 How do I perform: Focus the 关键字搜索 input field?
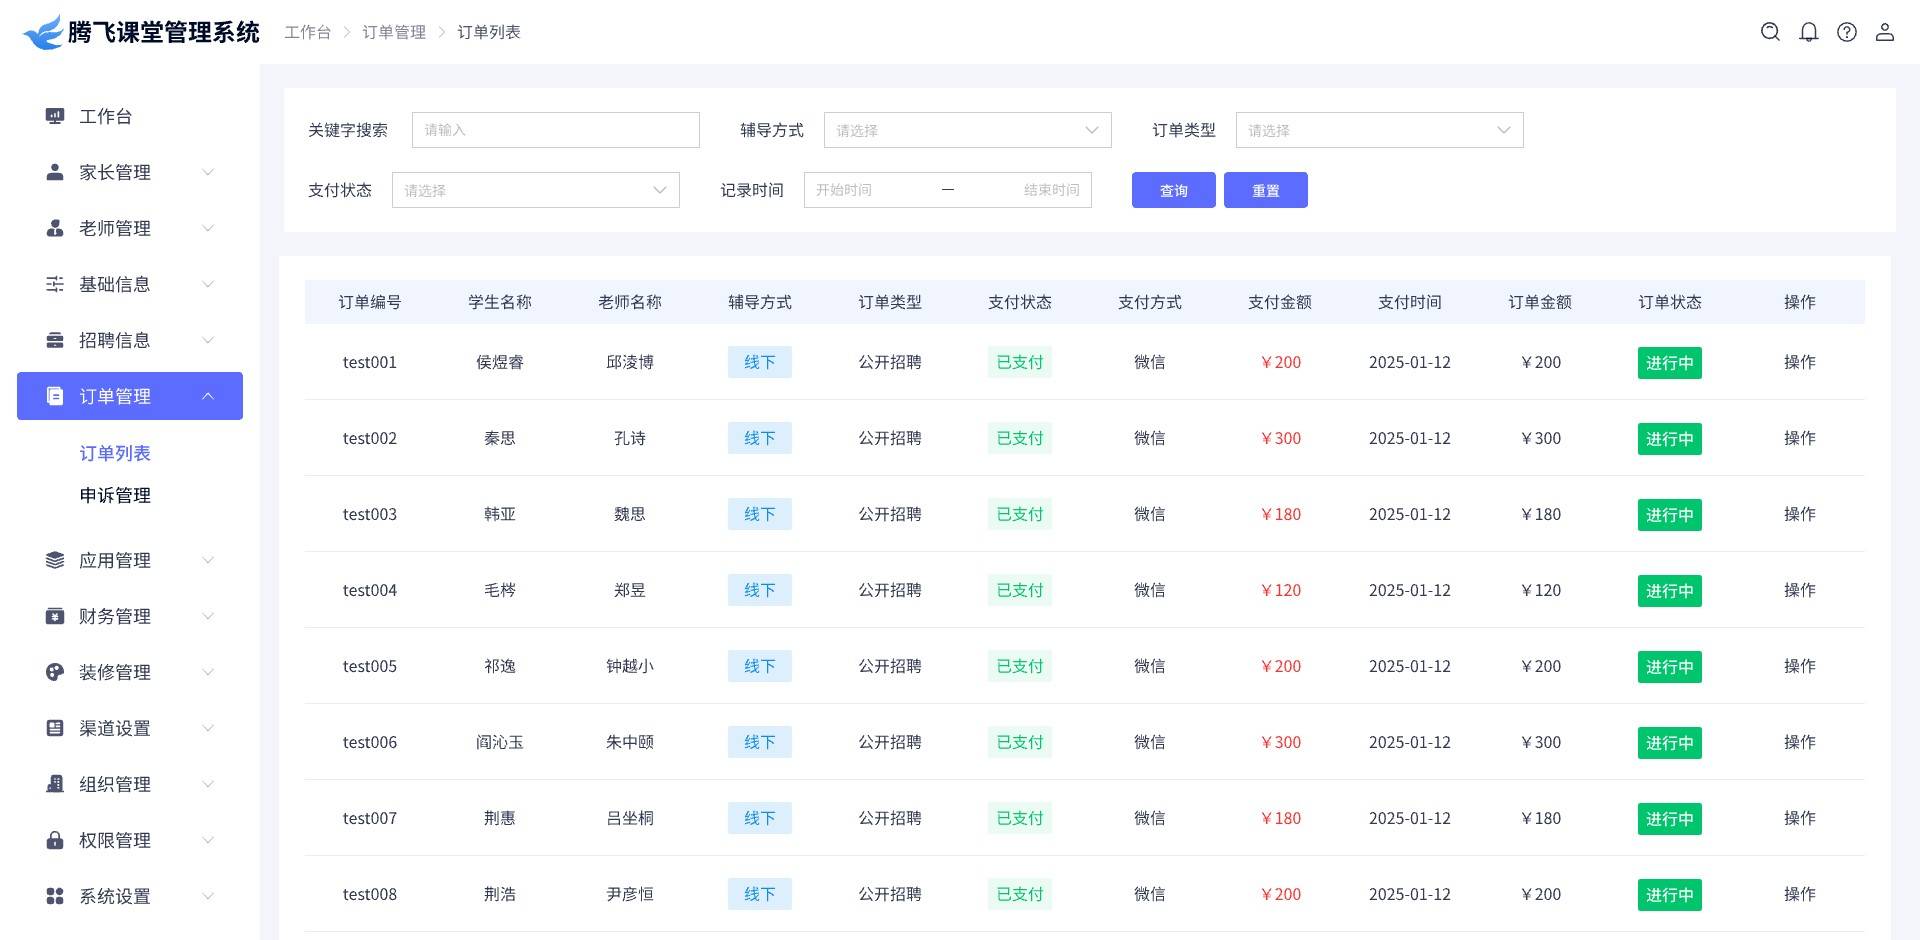555,130
